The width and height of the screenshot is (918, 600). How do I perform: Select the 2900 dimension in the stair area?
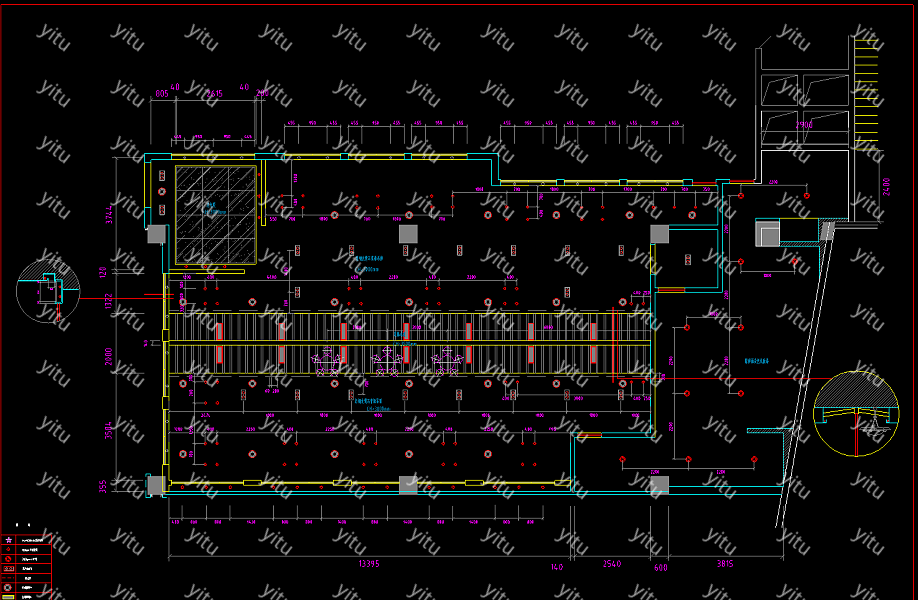806,123
